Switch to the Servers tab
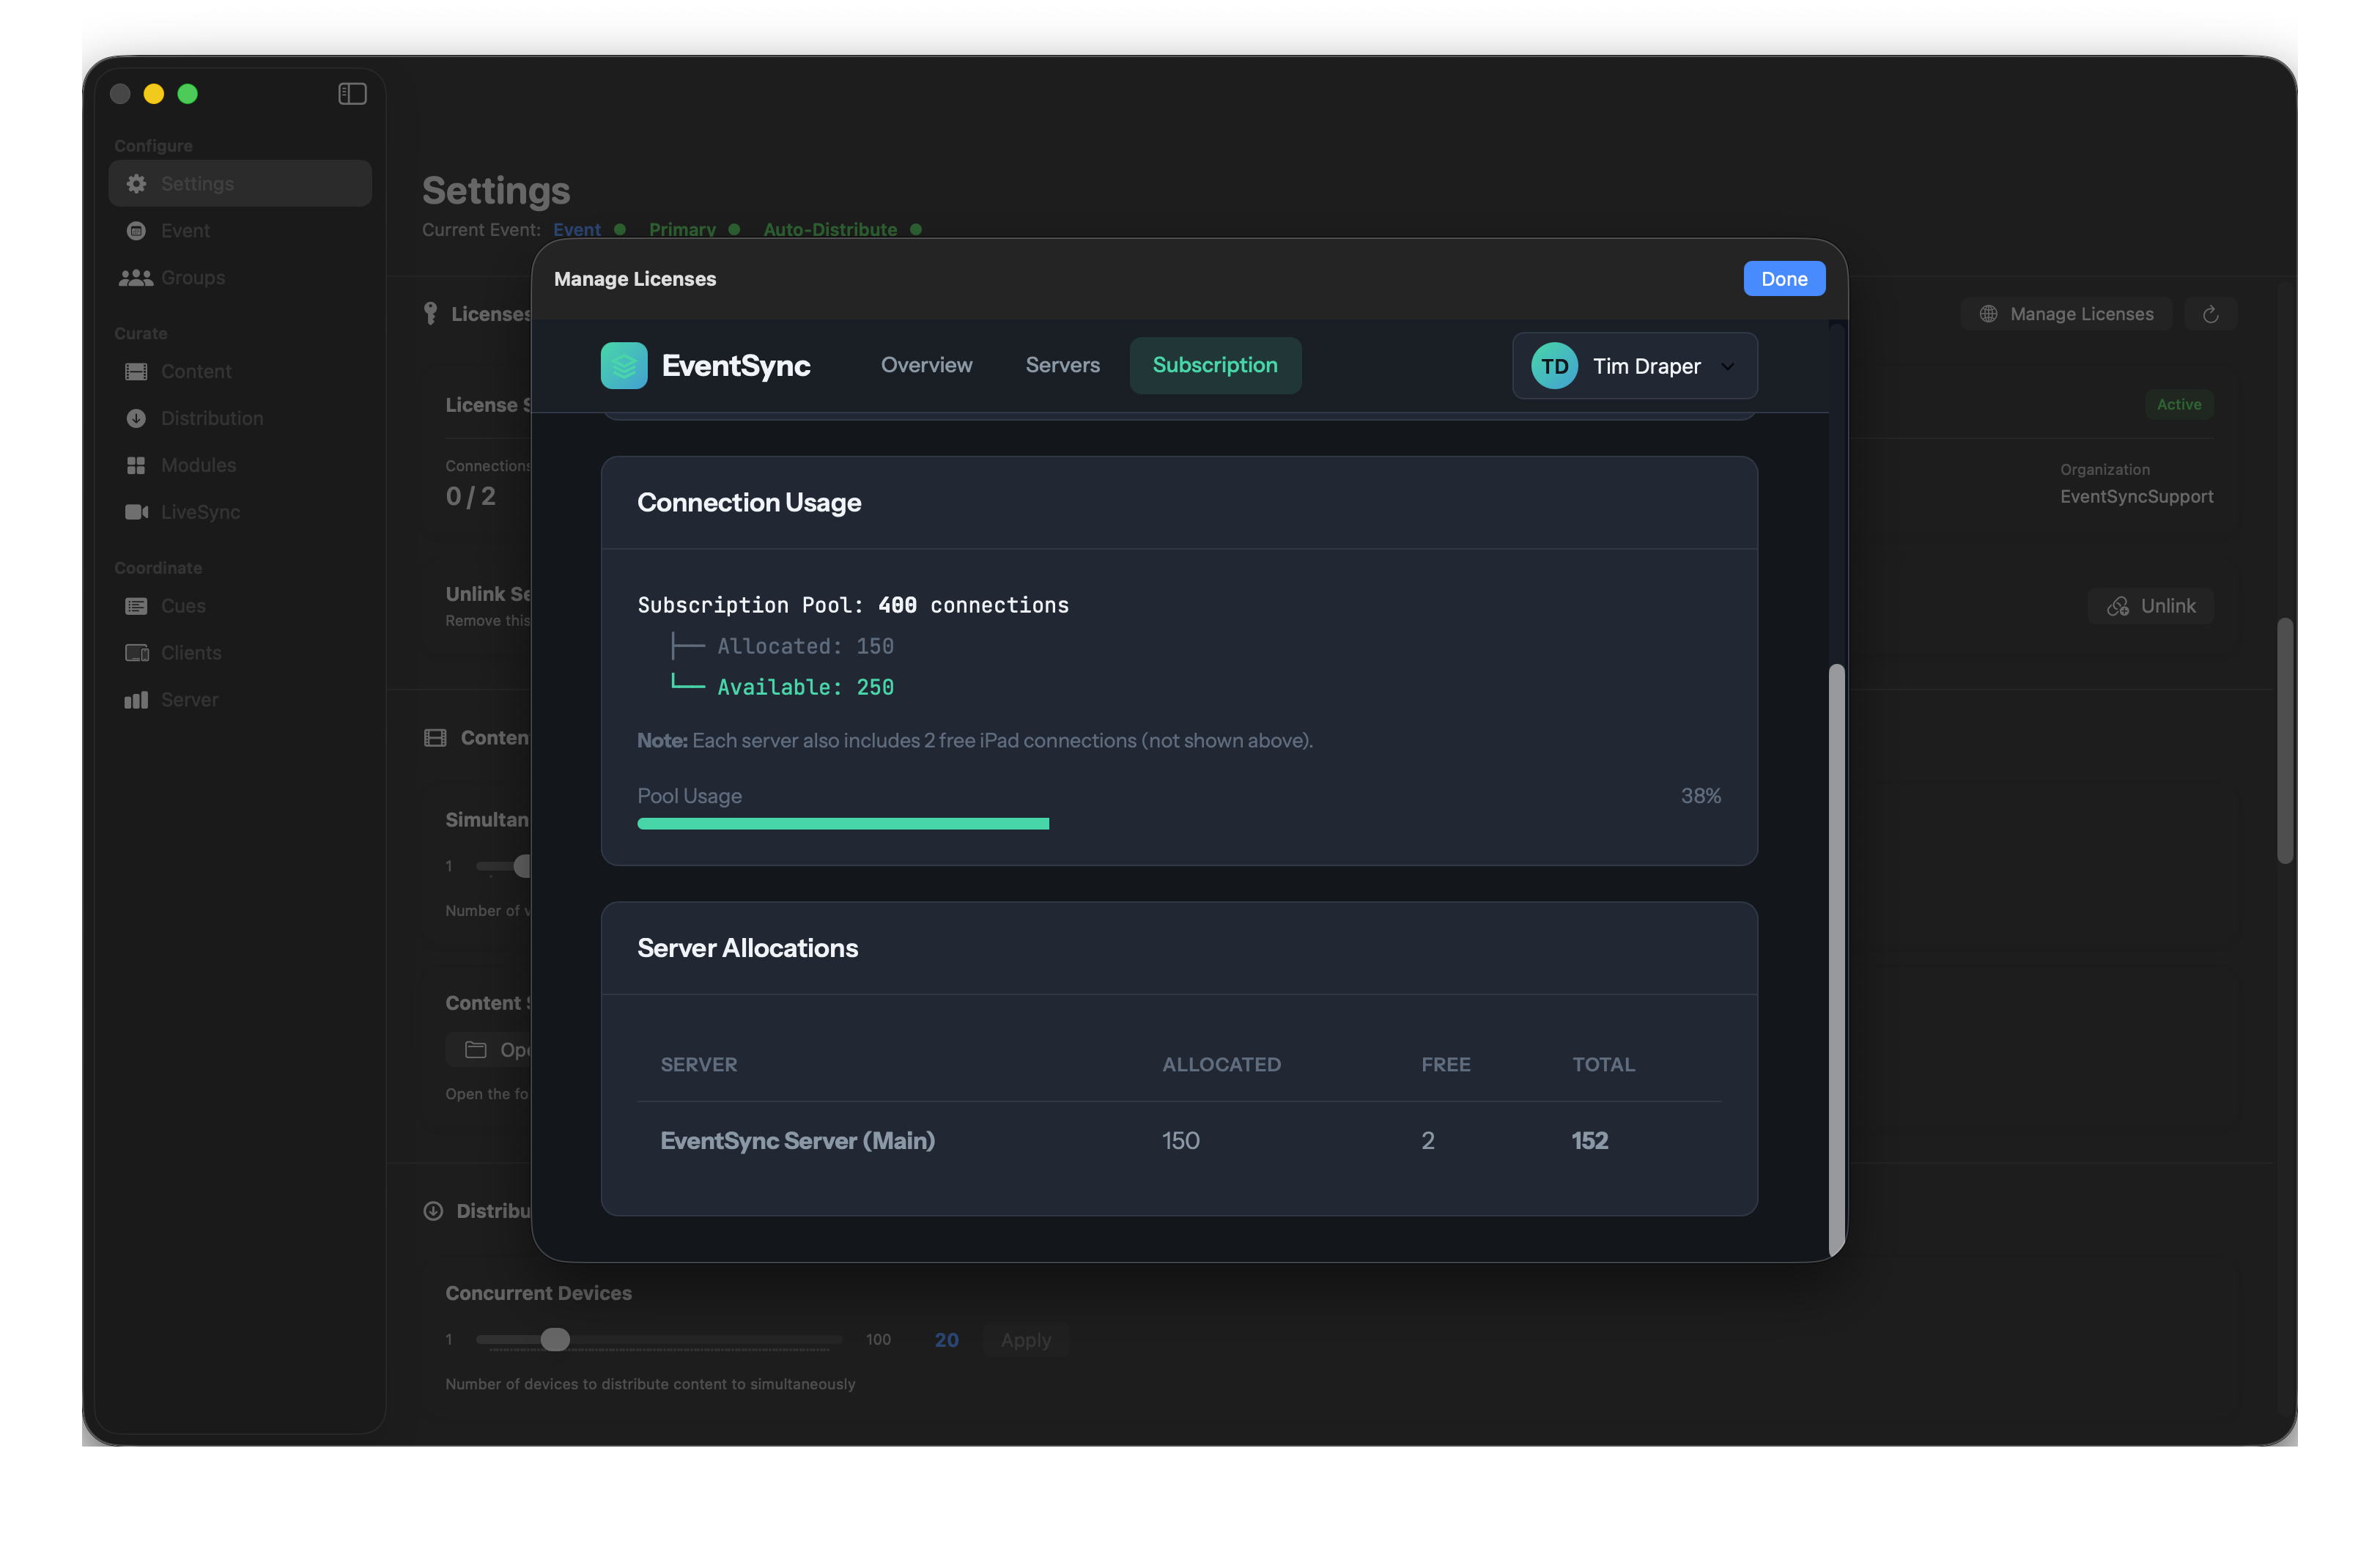The image size is (2380, 1555). (1062, 366)
